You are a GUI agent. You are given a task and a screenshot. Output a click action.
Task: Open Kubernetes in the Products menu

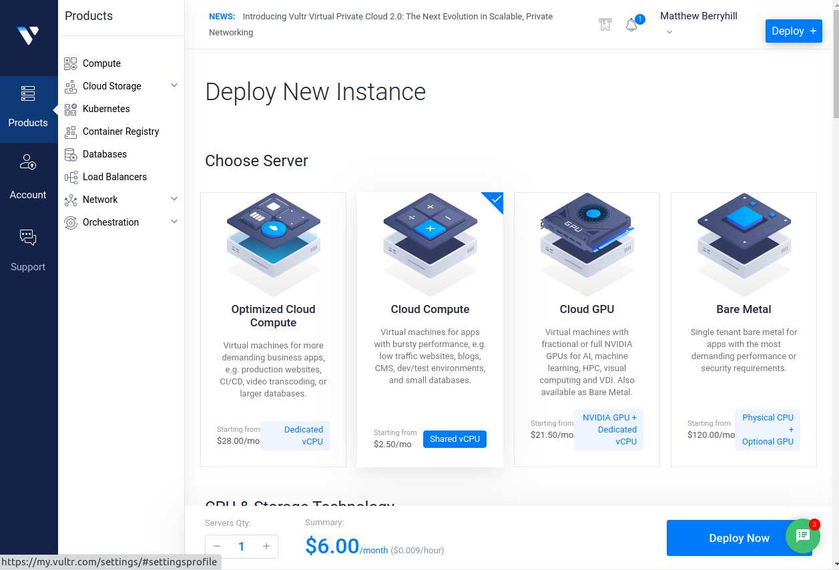click(106, 109)
